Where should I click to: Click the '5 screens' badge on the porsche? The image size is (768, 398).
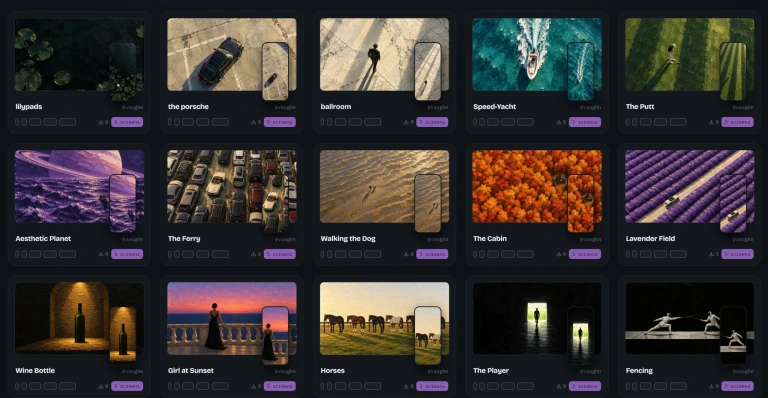point(280,122)
